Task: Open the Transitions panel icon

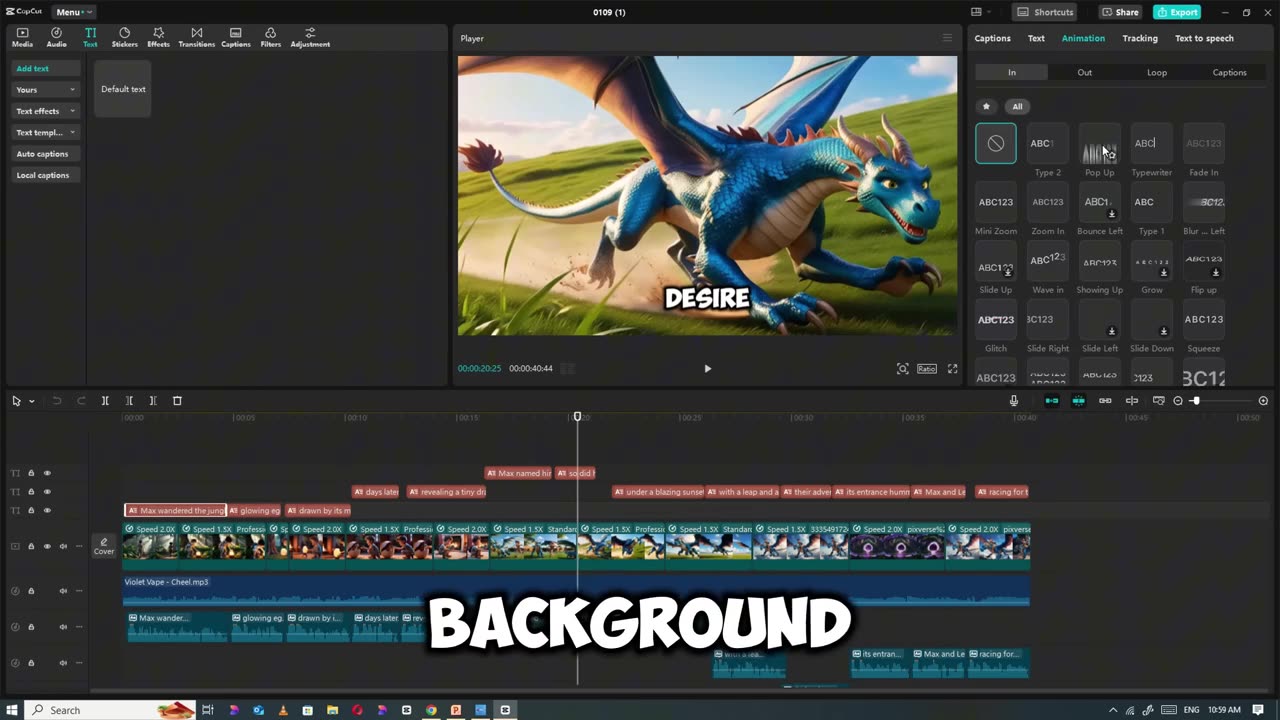Action: click(196, 37)
